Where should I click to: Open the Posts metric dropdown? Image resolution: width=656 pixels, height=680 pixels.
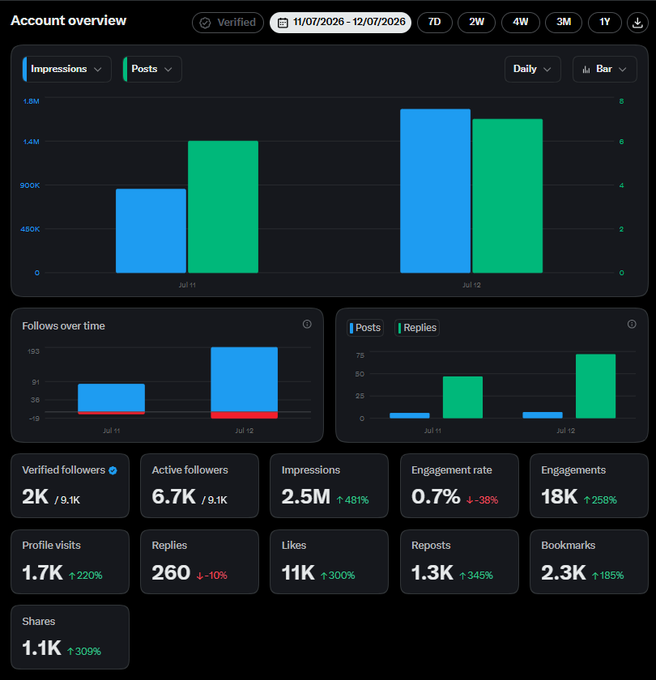(x=152, y=69)
